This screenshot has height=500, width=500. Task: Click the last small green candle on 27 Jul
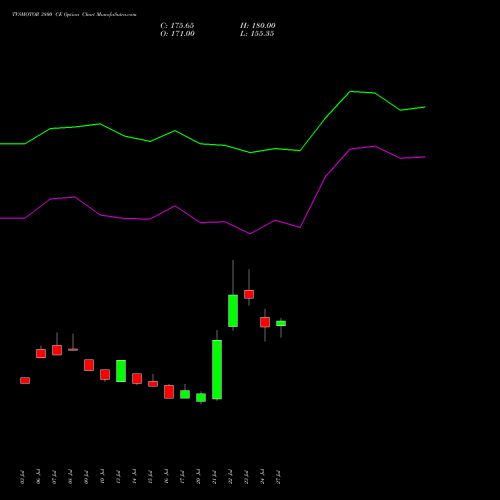pos(281,323)
